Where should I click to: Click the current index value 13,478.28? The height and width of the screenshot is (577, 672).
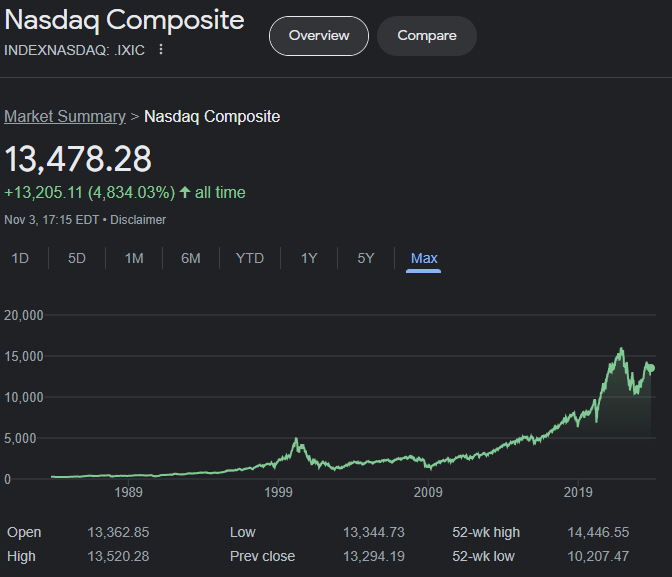(78, 159)
